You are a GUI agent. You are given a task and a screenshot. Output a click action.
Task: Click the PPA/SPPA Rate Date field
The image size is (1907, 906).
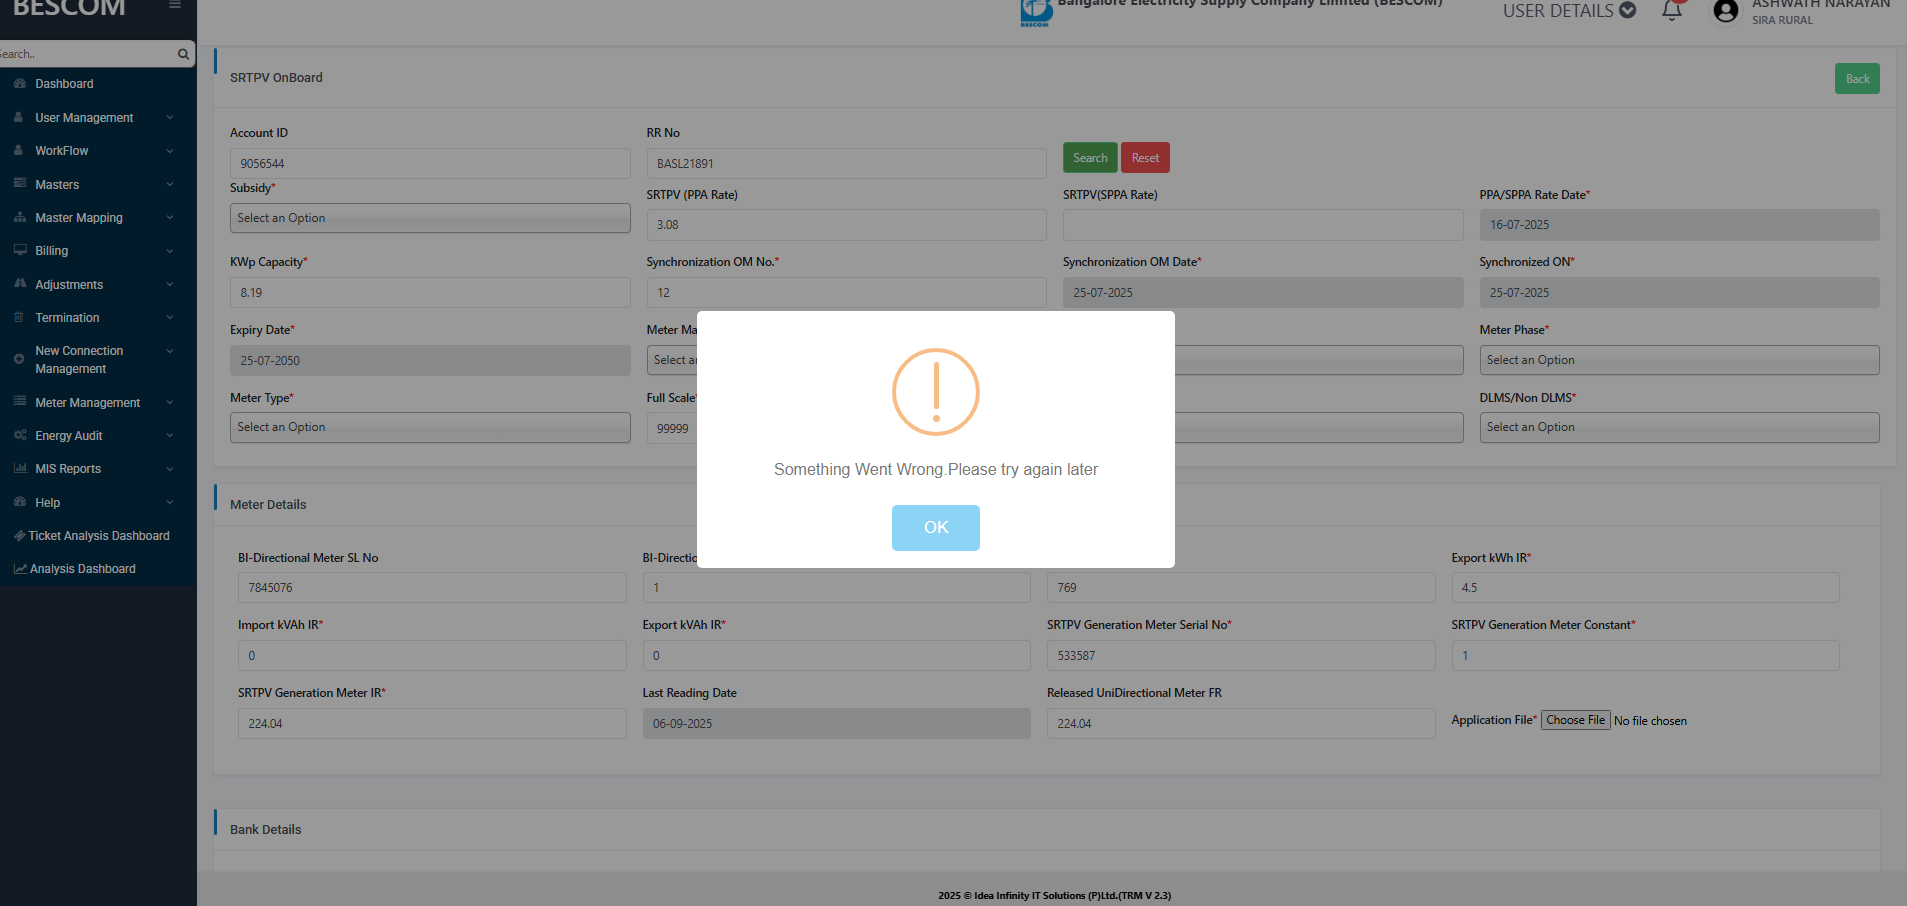click(x=1679, y=225)
